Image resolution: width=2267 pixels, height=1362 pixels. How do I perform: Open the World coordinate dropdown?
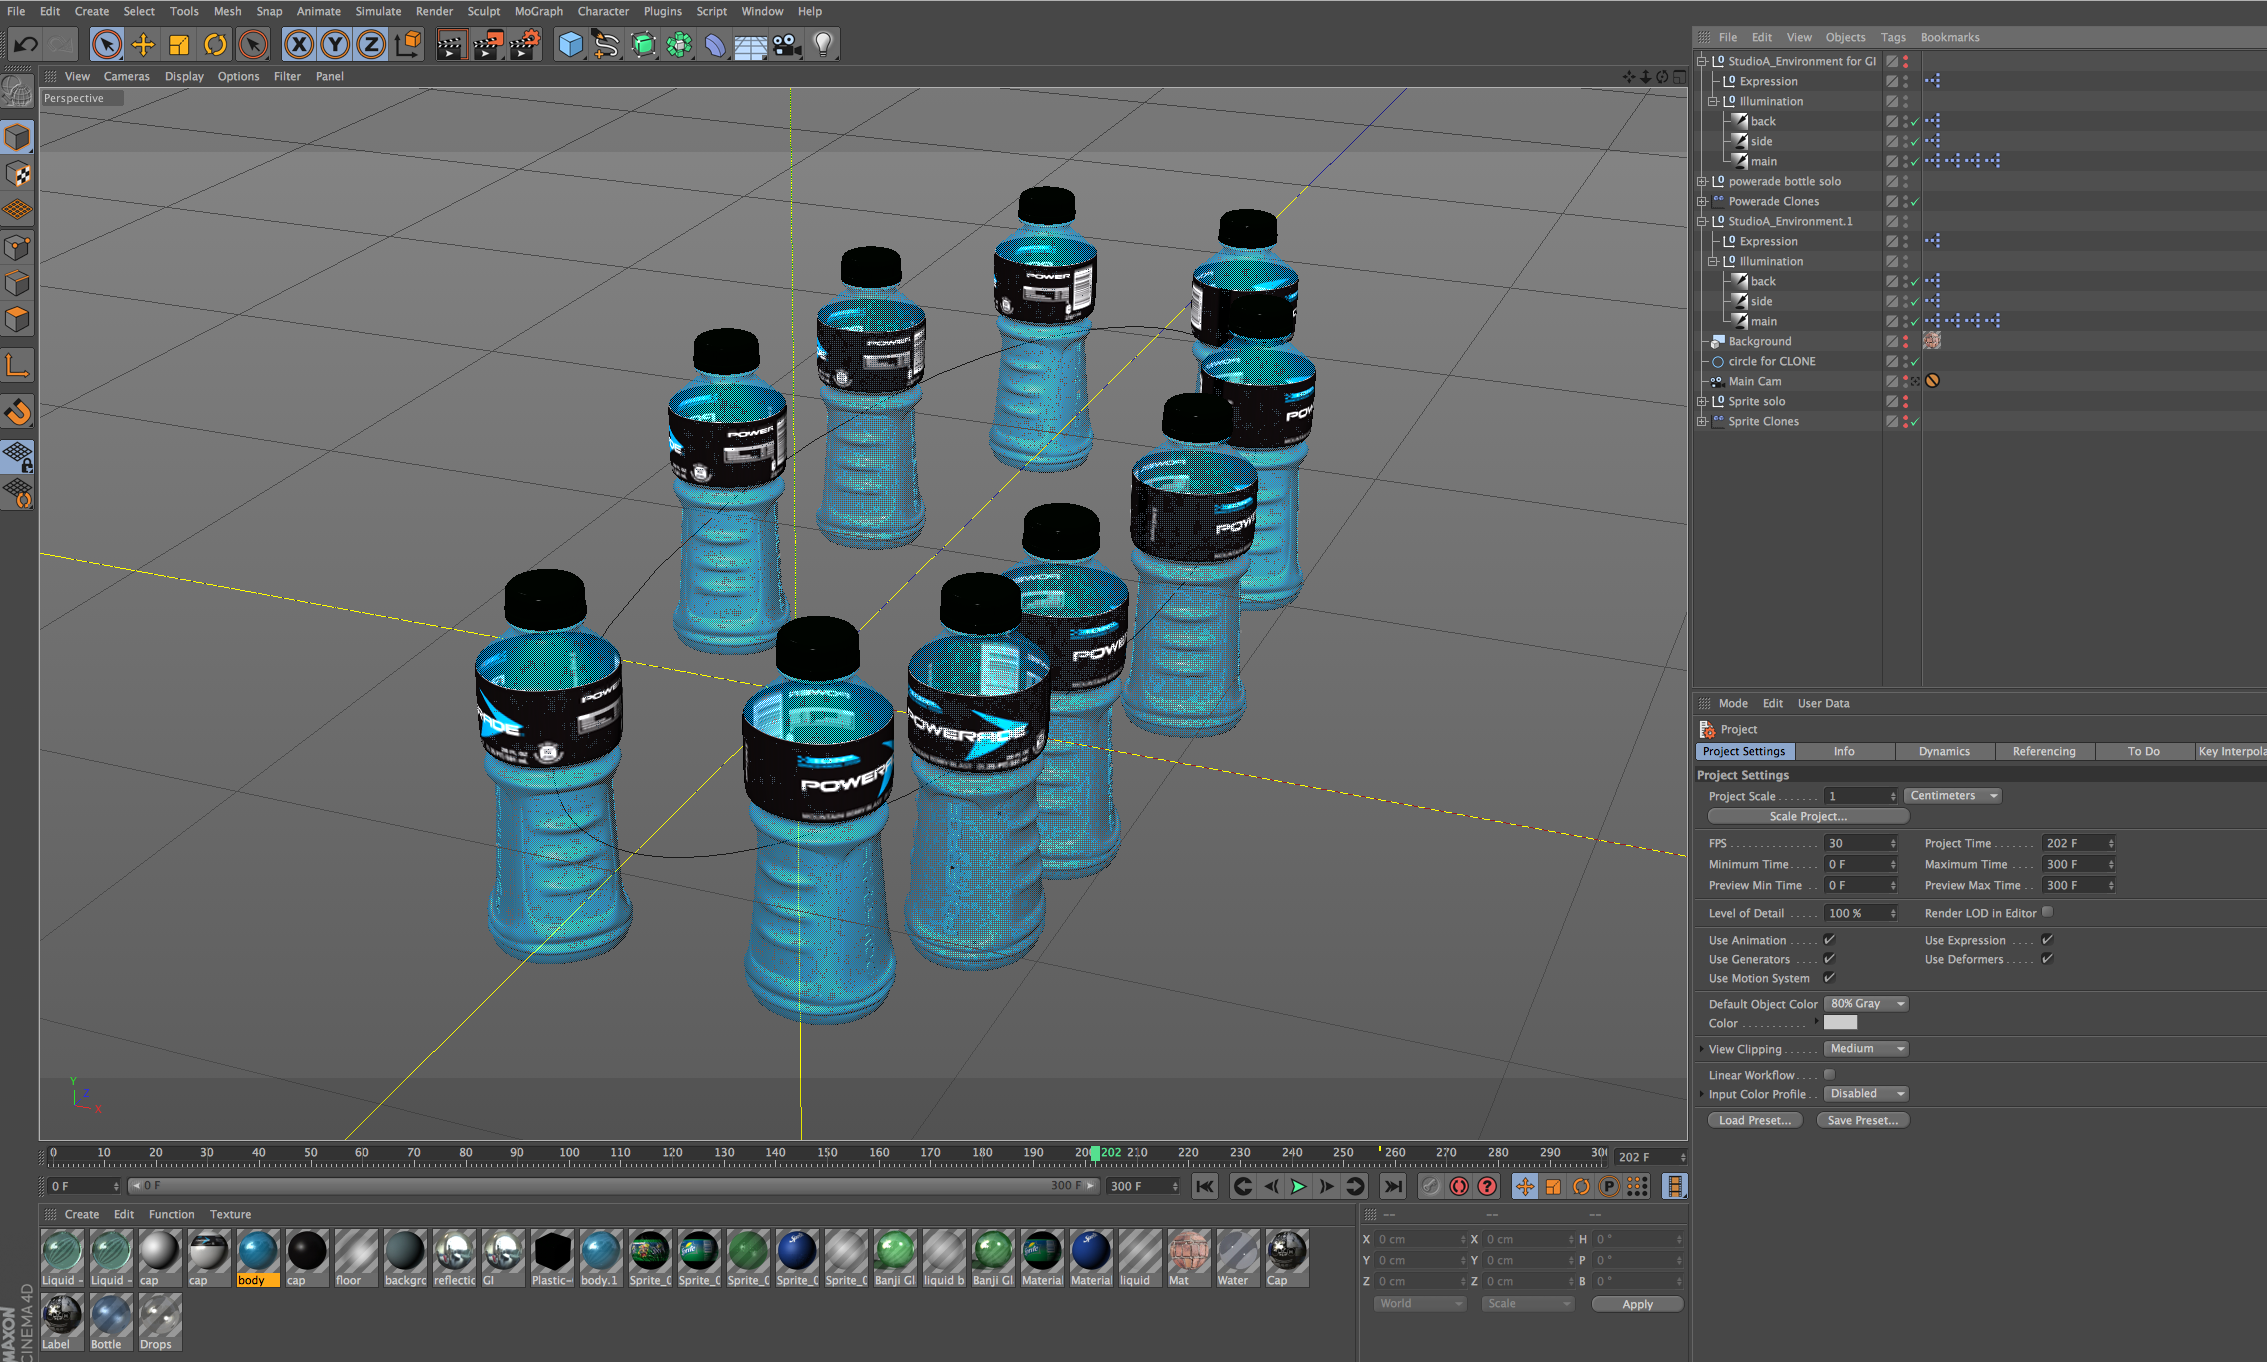(x=1419, y=1304)
